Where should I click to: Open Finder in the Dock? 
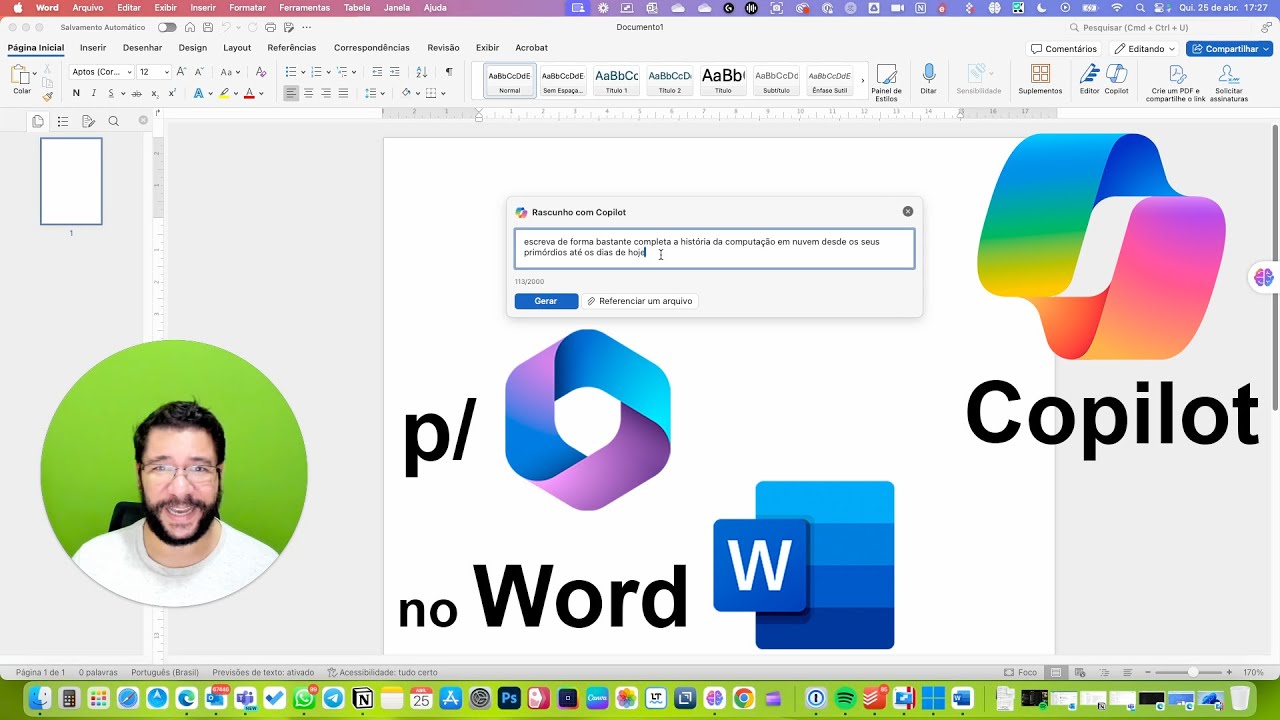pos(40,698)
